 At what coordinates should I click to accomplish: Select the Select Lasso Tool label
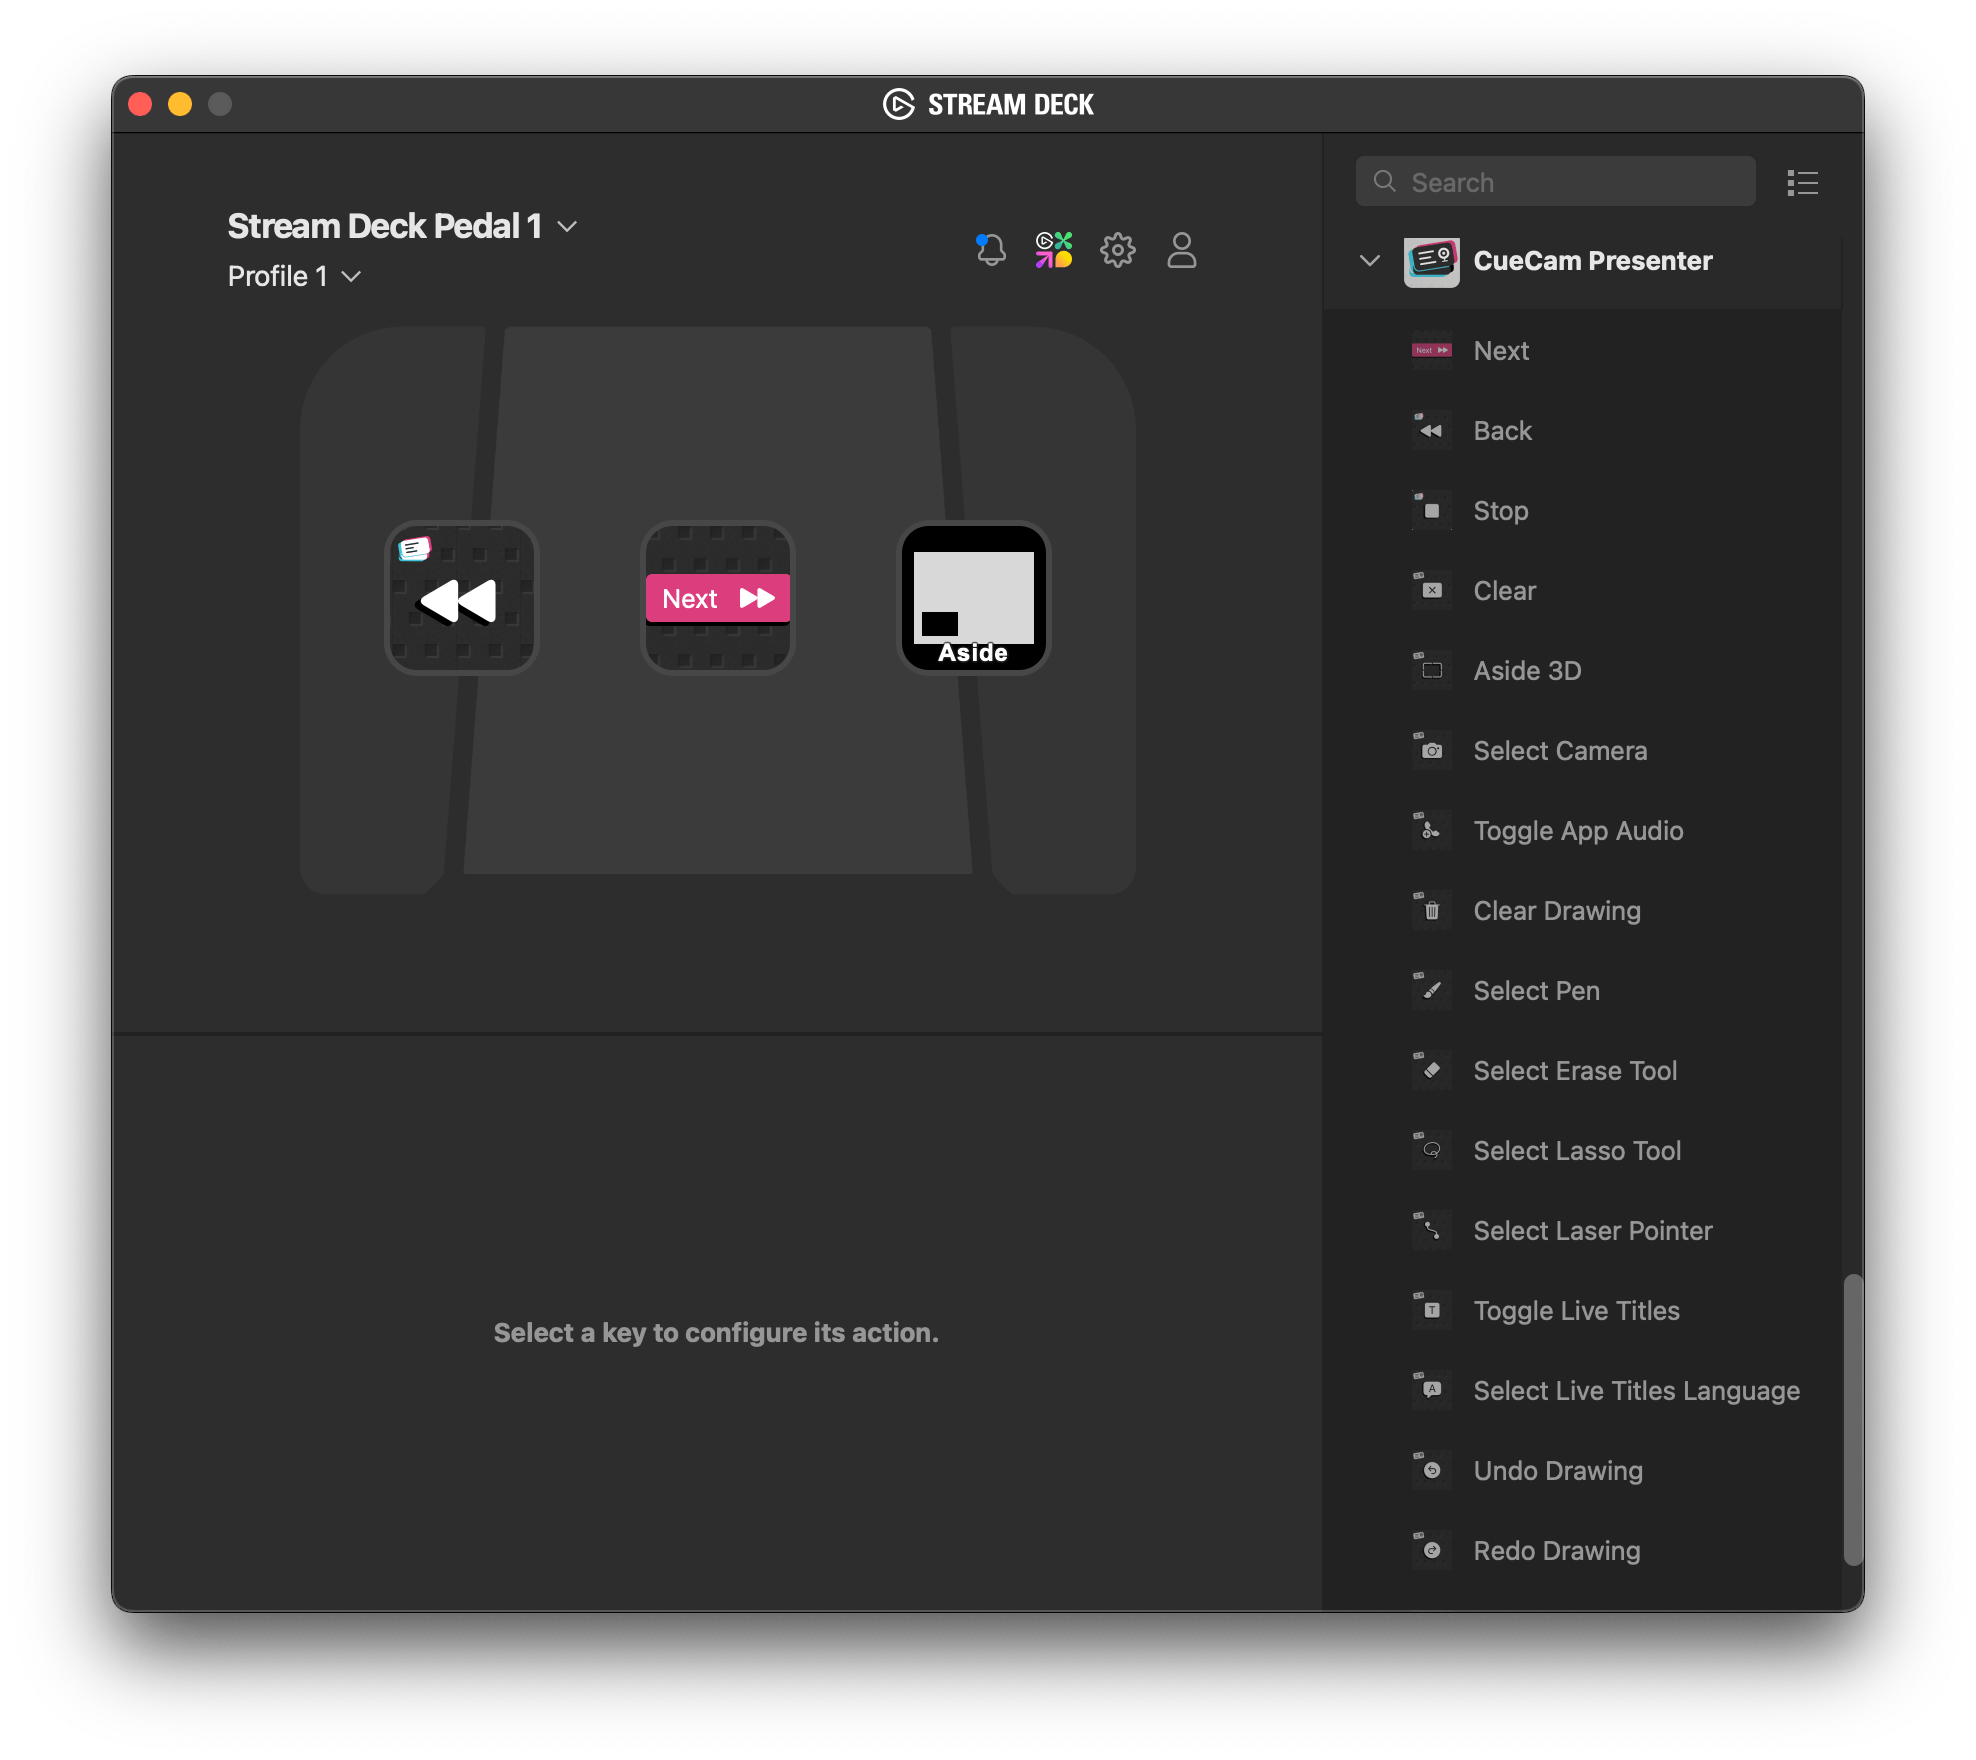[1577, 1151]
